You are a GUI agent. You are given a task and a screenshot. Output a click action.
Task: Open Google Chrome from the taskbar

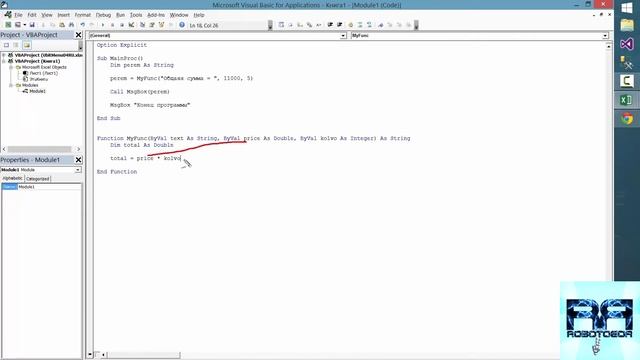coord(627,118)
